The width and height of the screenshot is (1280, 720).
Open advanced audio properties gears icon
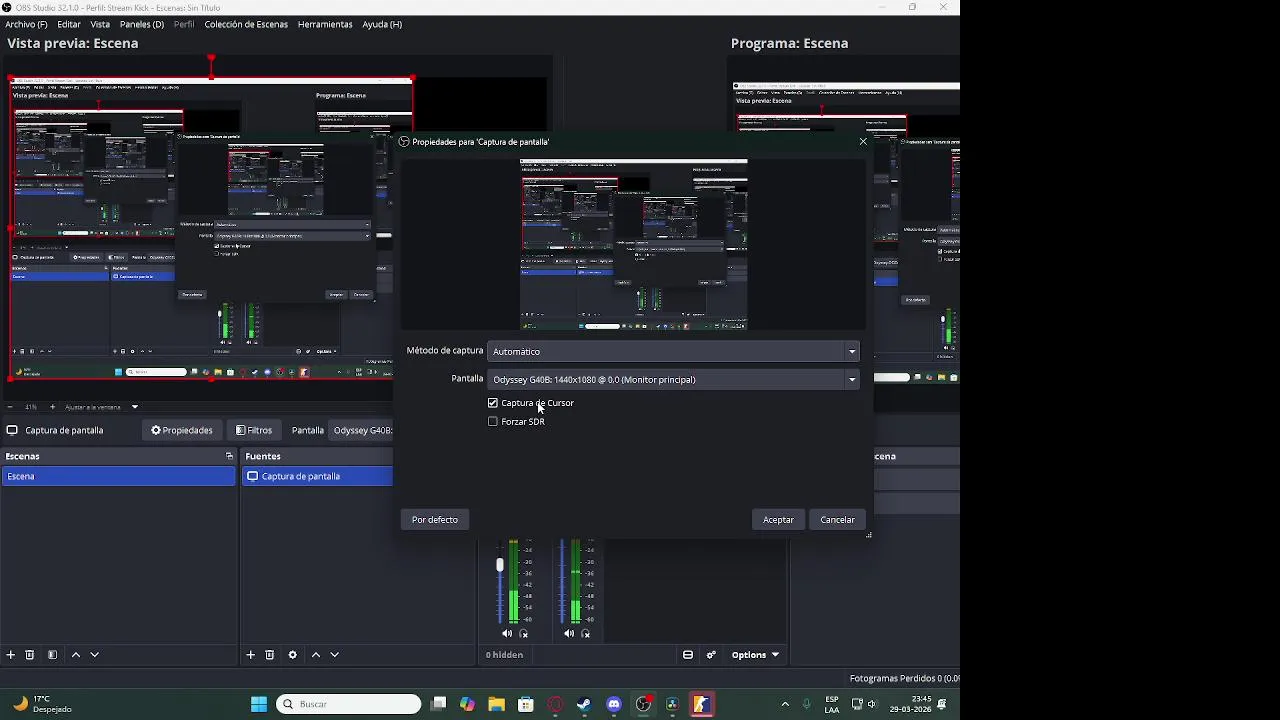[711, 655]
